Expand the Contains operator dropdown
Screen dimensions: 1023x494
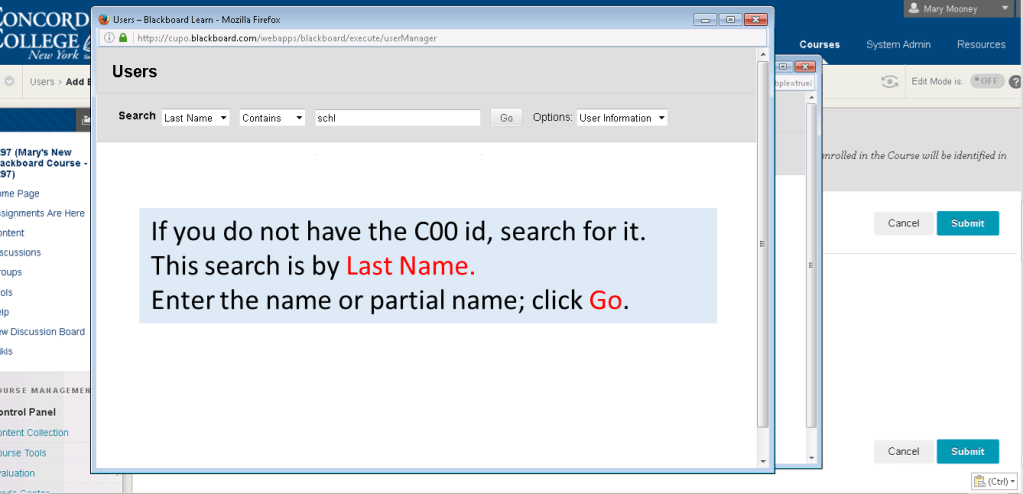[x=272, y=118]
